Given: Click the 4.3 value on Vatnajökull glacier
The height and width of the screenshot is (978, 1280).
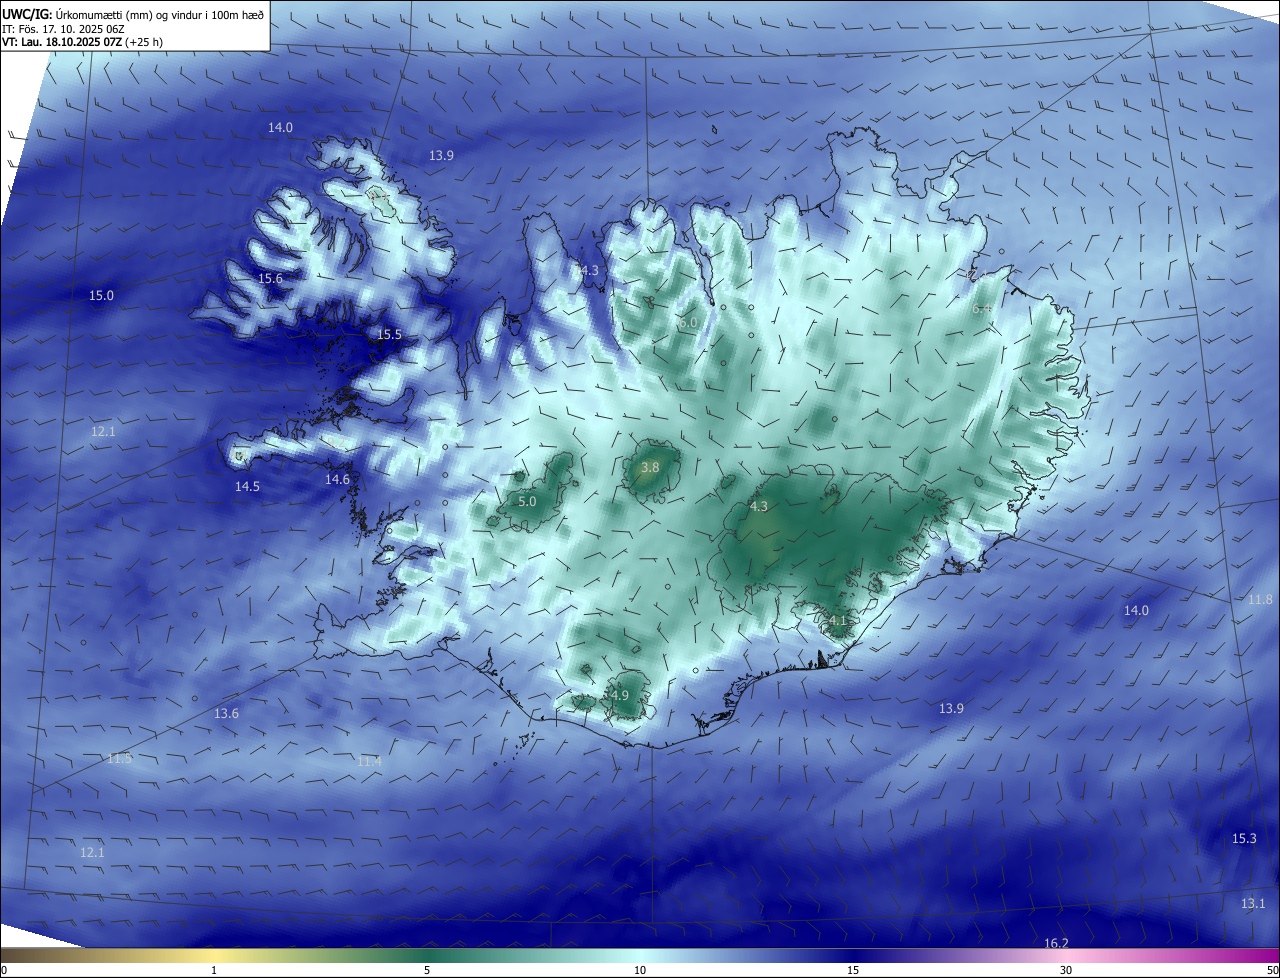Looking at the screenshot, I should pyautogui.click(x=759, y=507).
